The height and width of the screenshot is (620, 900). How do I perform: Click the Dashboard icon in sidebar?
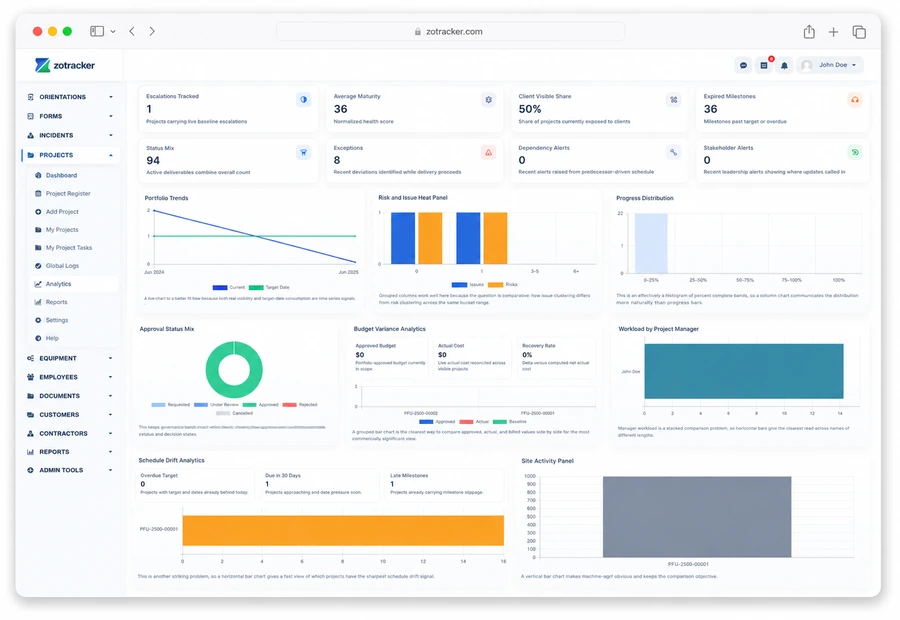click(x=38, y=175)
